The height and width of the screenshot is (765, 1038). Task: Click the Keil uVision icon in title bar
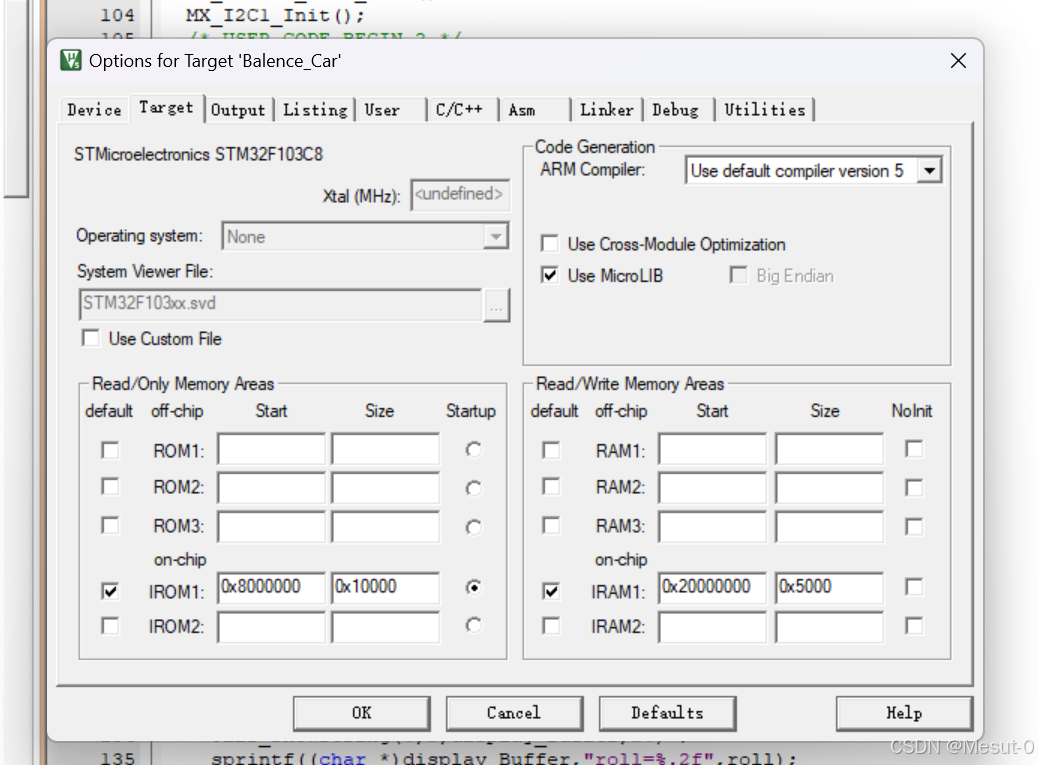click(70, 60)
